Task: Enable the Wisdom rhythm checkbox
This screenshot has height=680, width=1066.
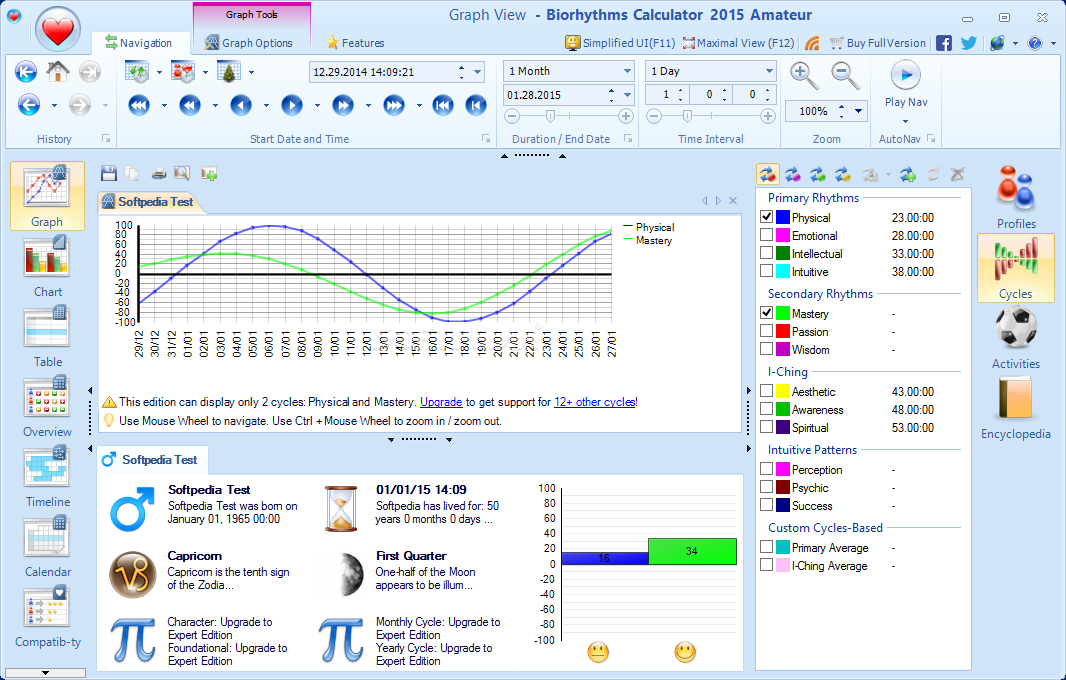Action: point(767,349)
